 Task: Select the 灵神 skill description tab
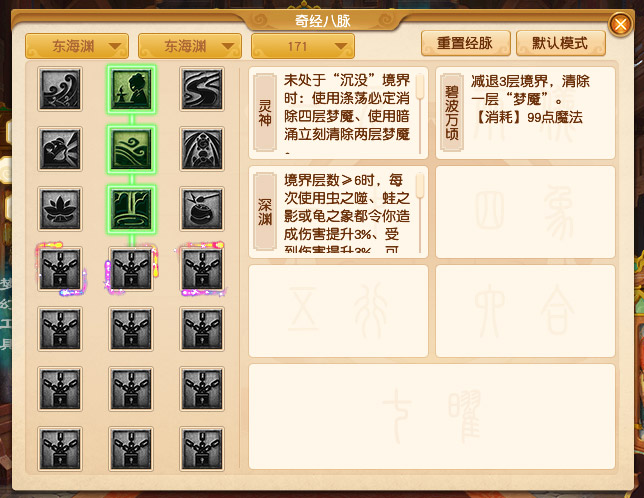(265, 113)
